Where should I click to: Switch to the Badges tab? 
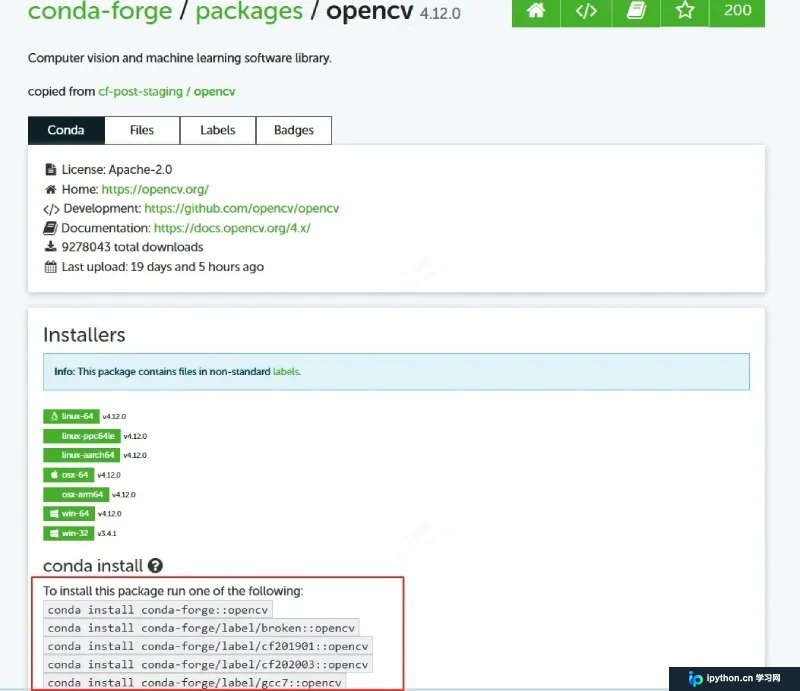pos(294,130)
